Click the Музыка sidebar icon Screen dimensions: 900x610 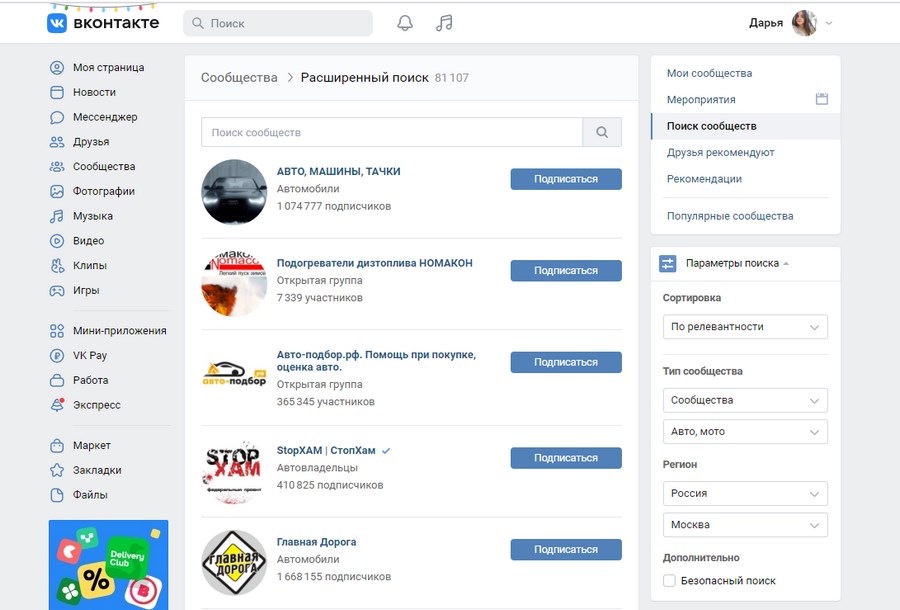[x=57, y=216]
